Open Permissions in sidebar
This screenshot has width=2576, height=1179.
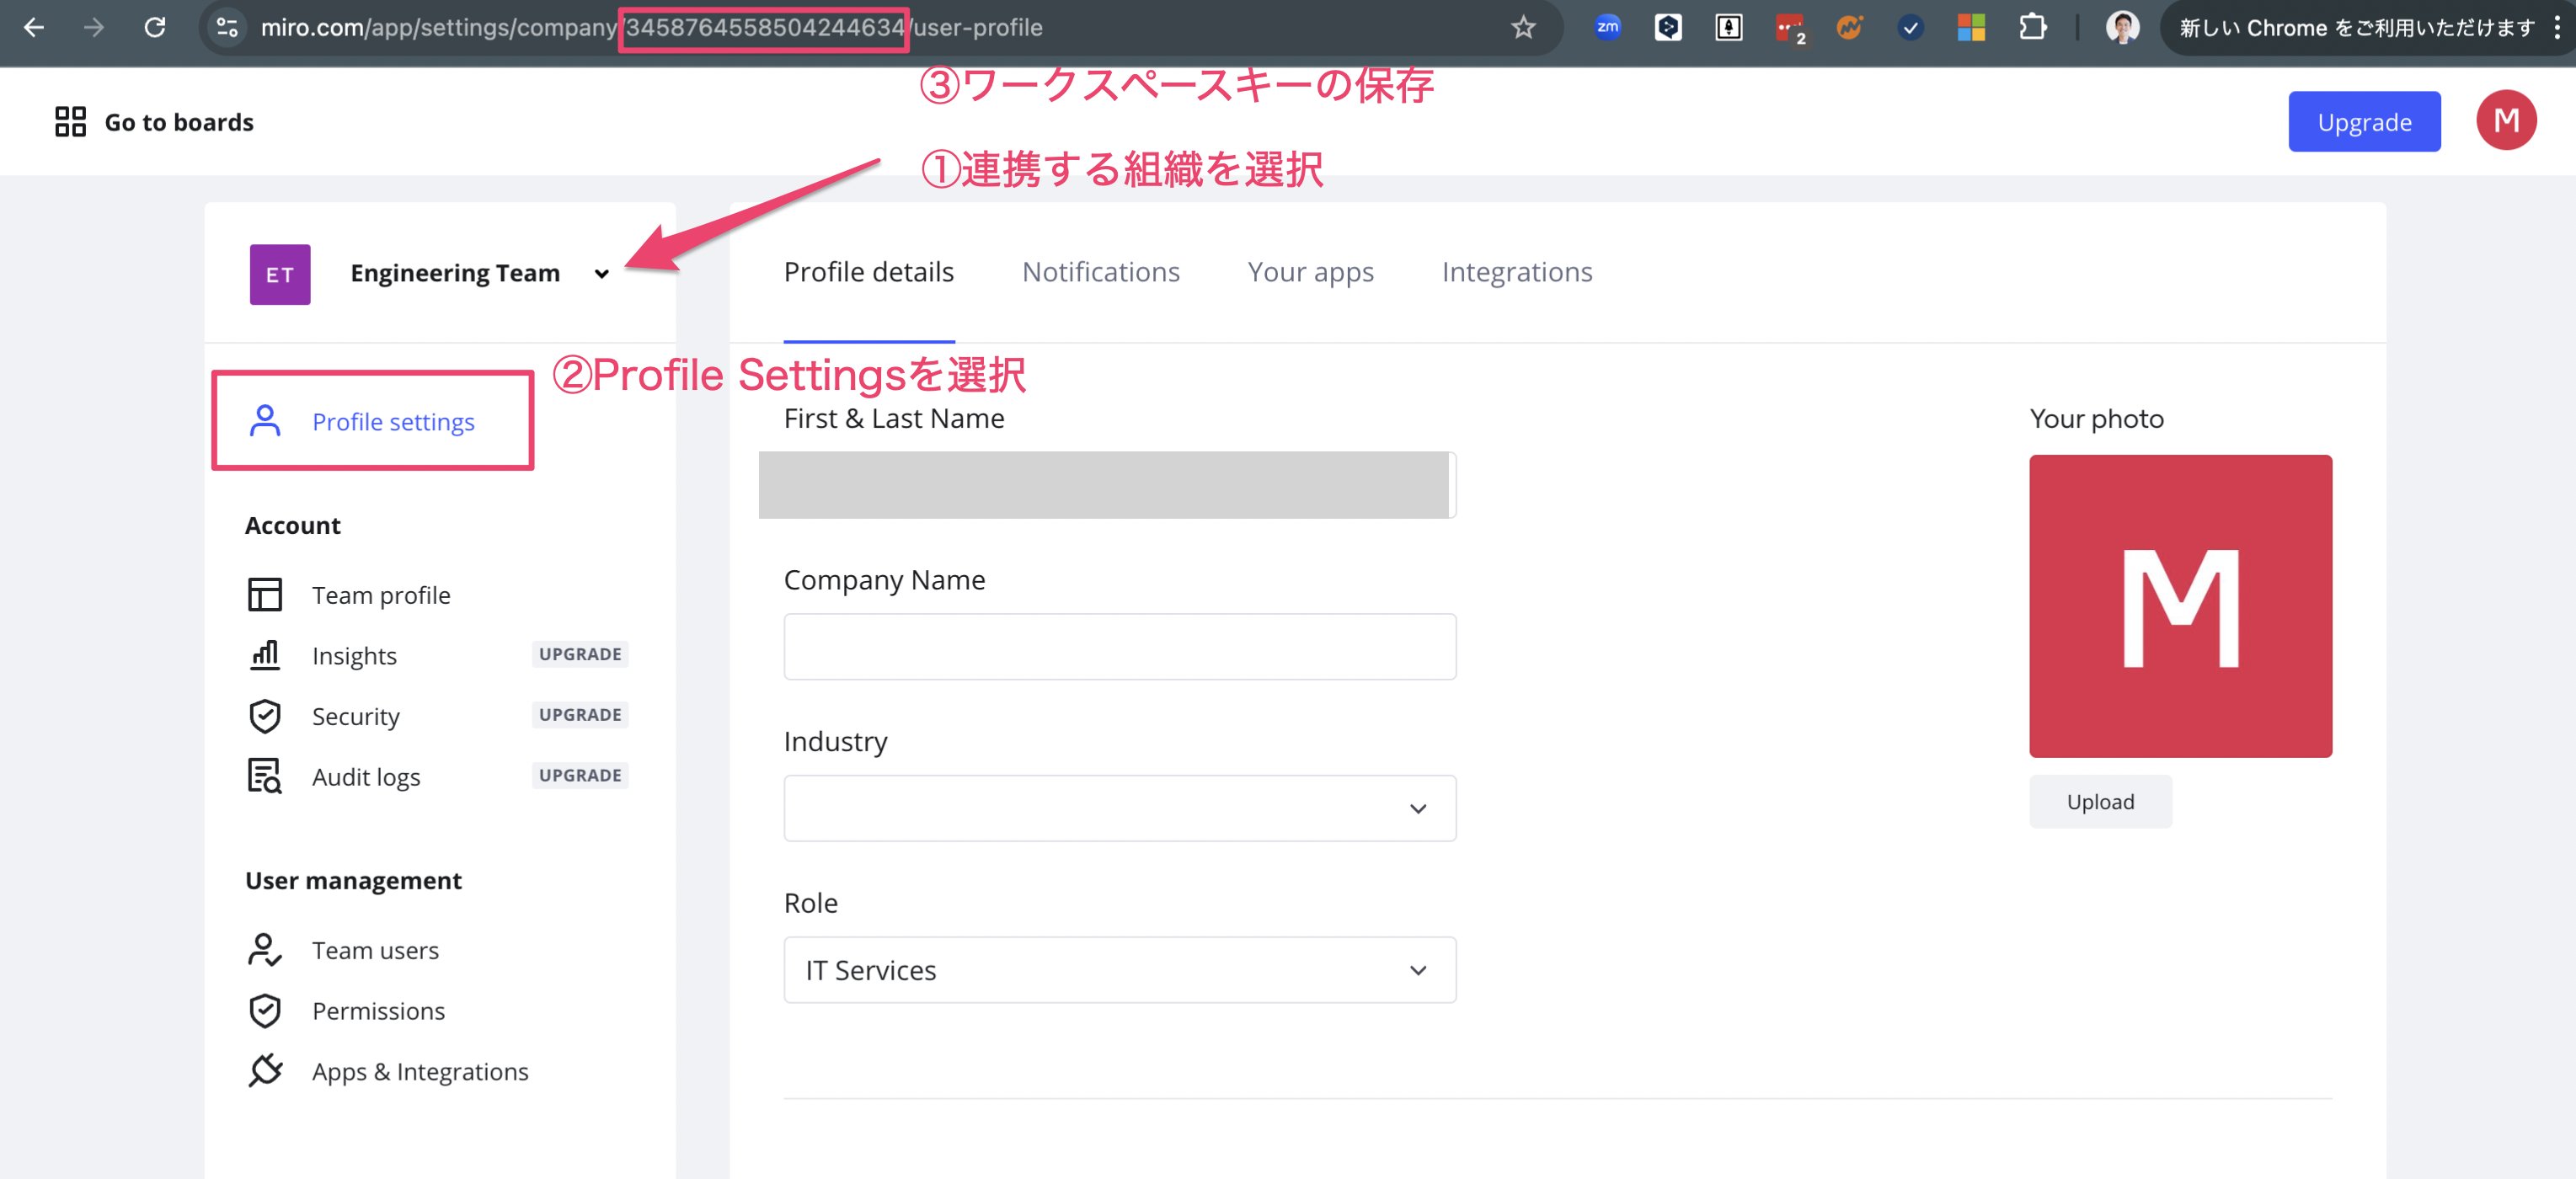point(378,1011)
